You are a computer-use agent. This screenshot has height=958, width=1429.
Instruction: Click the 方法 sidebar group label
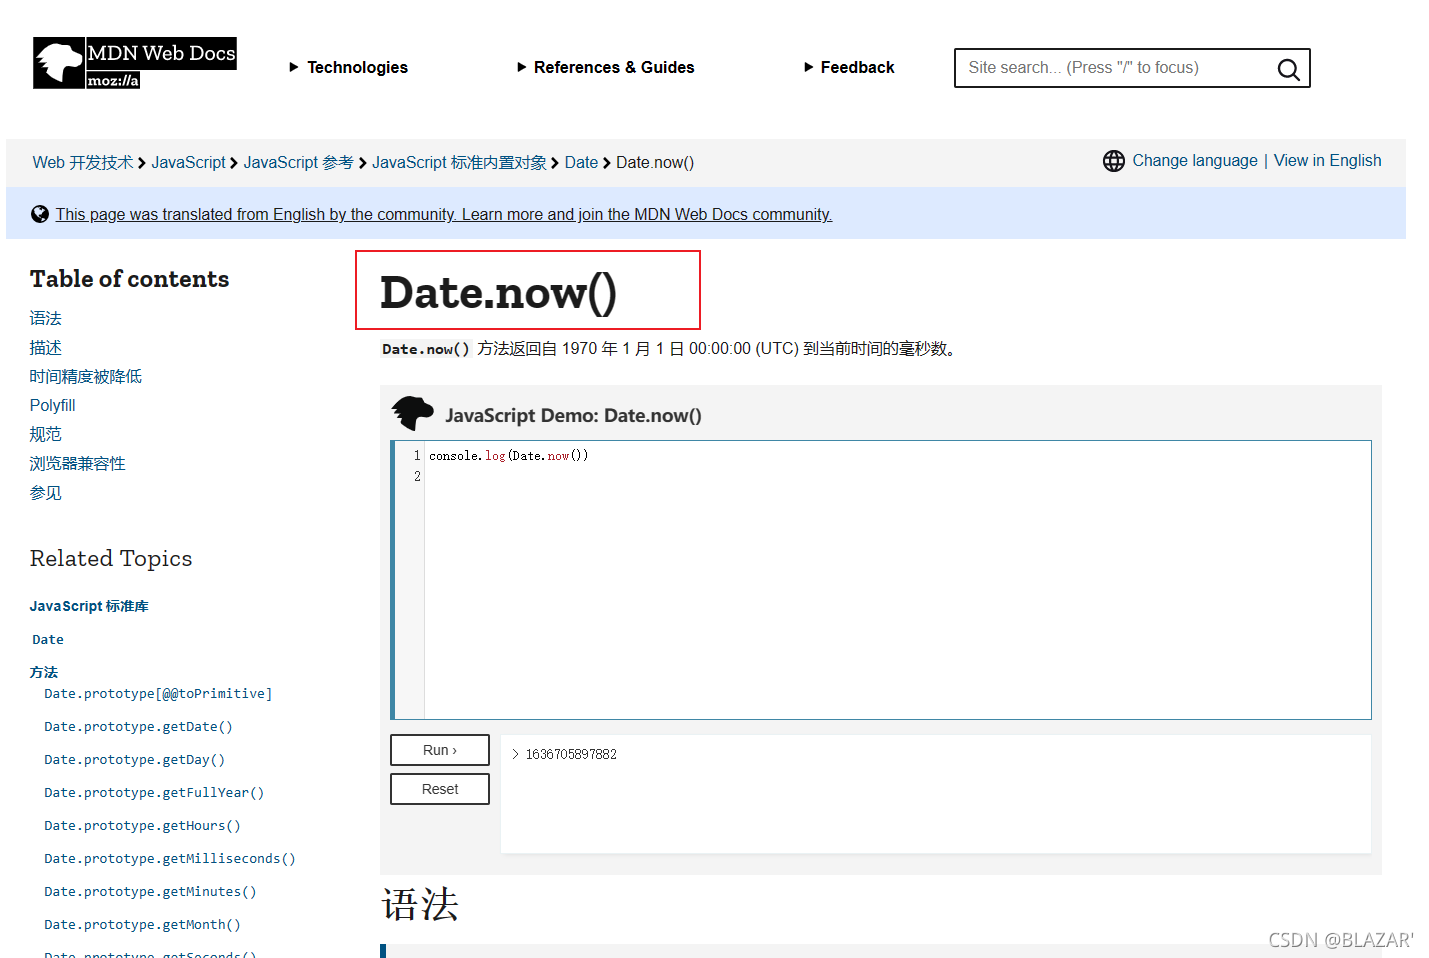click(44, 672)
